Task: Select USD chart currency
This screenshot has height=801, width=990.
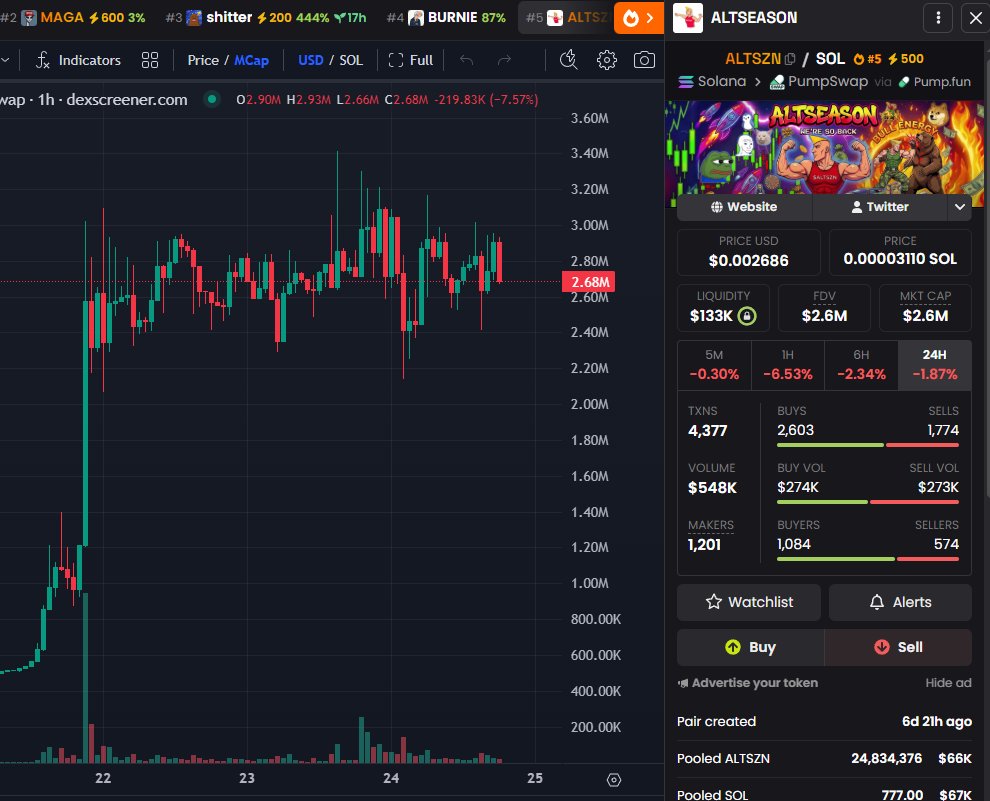Action: click(310, 61)
